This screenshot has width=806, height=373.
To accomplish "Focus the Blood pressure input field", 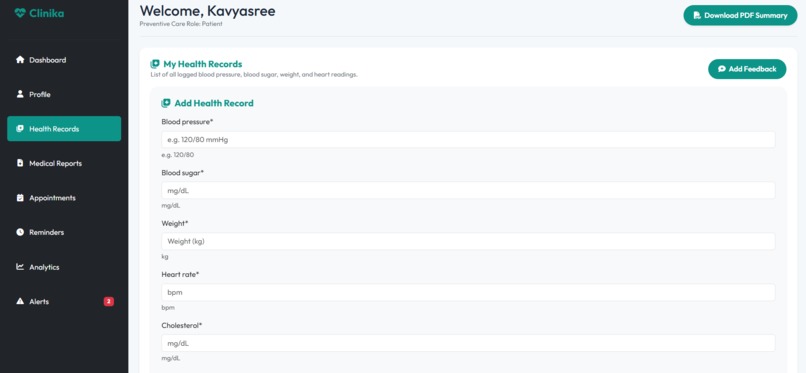I will pos(468,139).
